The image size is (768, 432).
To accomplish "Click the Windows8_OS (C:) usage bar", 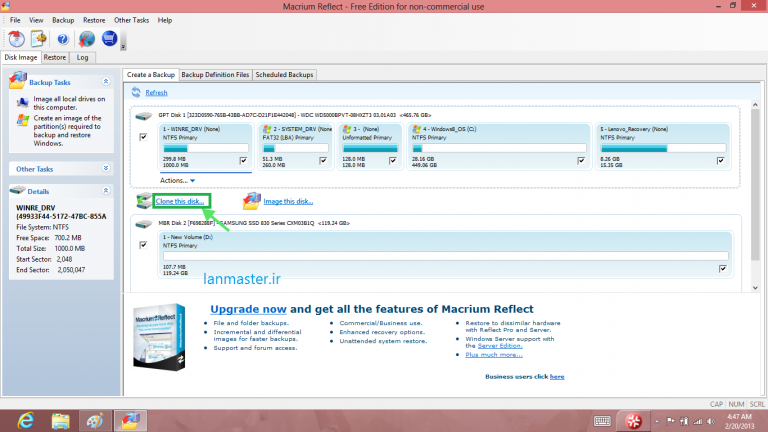I will [499, 148].
